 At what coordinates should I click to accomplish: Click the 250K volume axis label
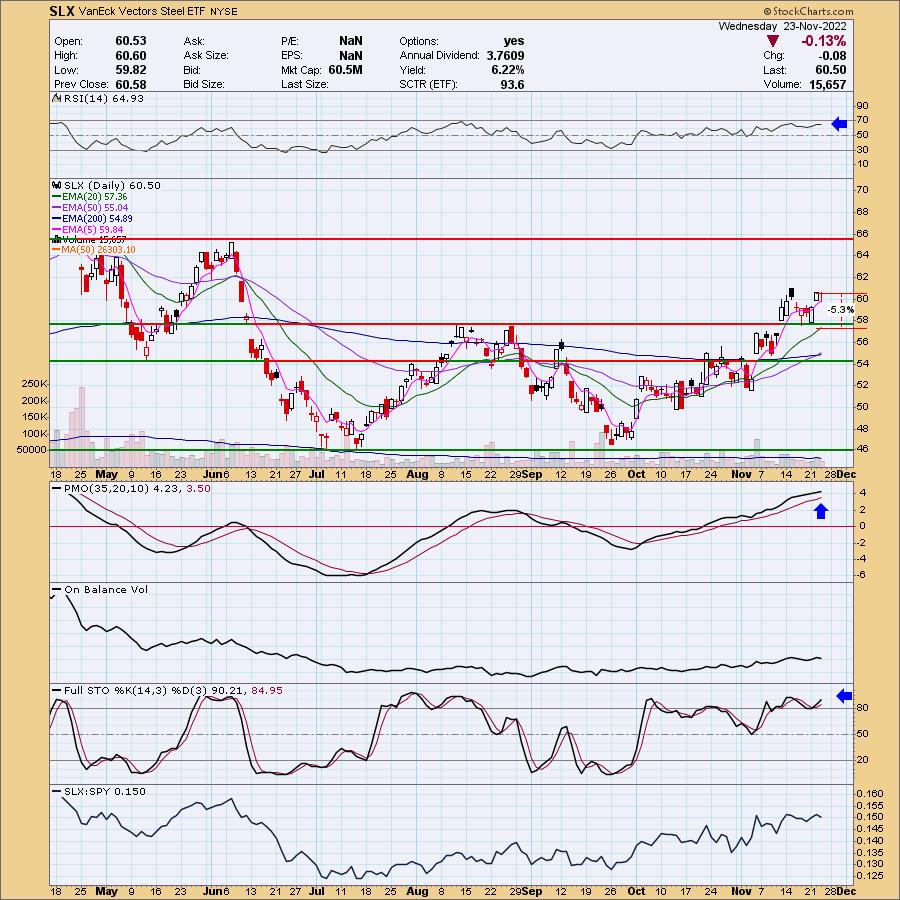pyautogui.click(x=33, y=384)
